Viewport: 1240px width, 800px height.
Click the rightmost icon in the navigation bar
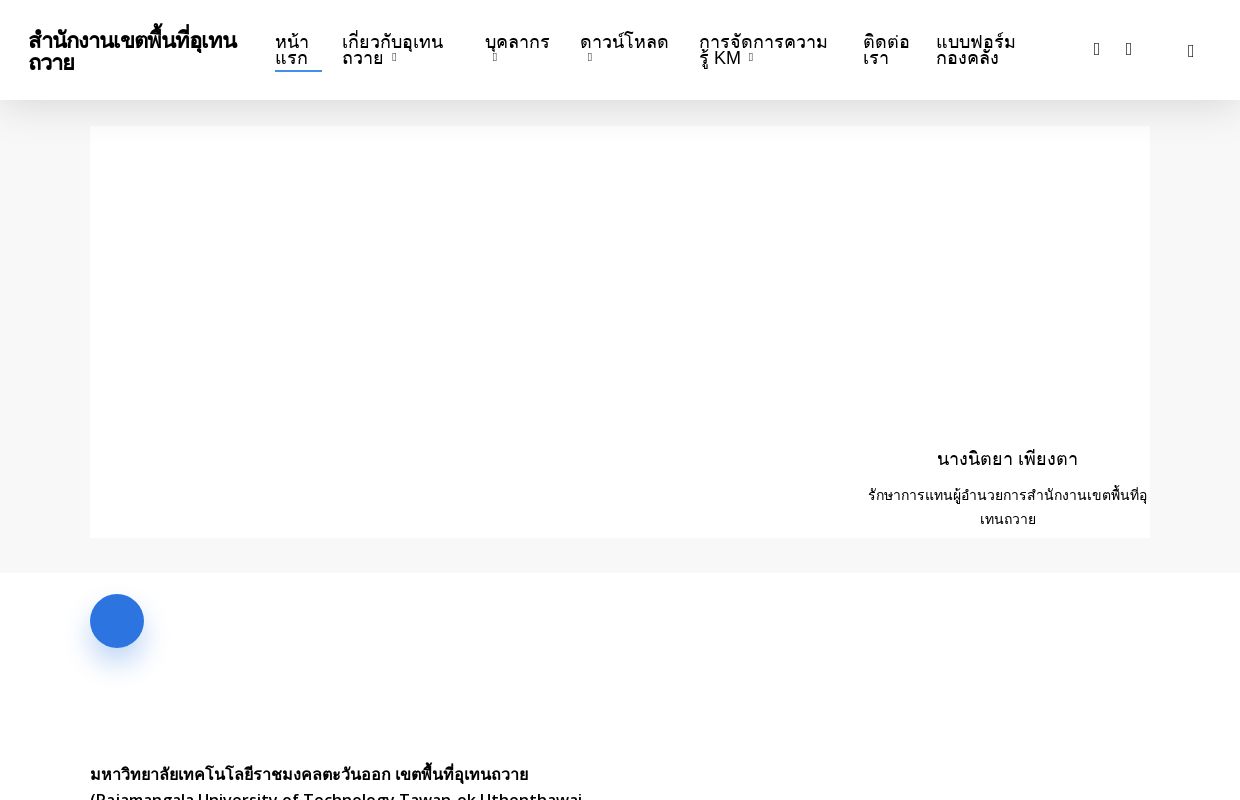click(x=1190, y=50)
